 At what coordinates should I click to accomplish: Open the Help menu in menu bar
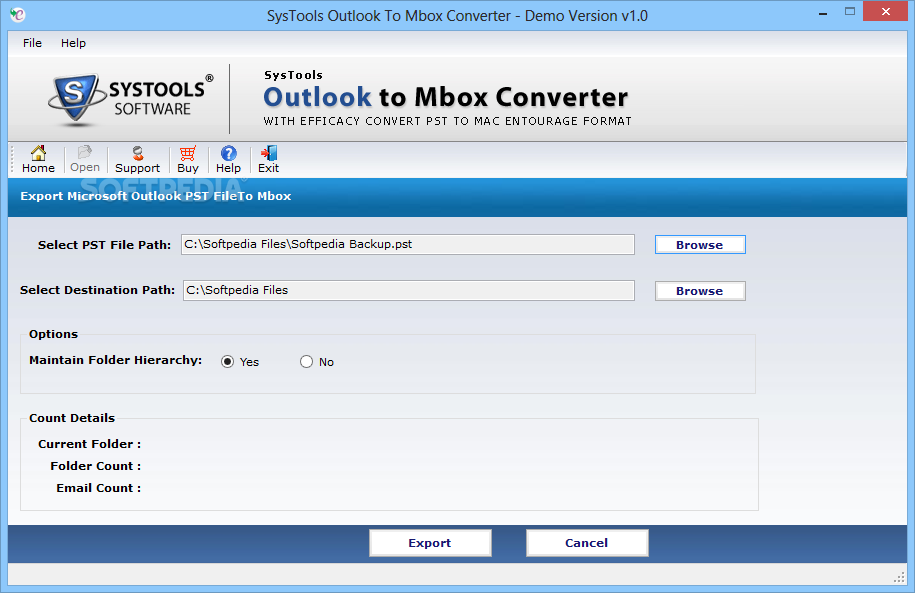pos(74,43)
